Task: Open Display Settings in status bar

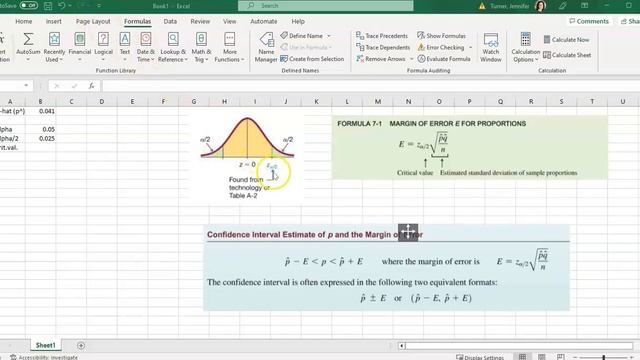Action: pyautogui.click(x=480, y=357)
